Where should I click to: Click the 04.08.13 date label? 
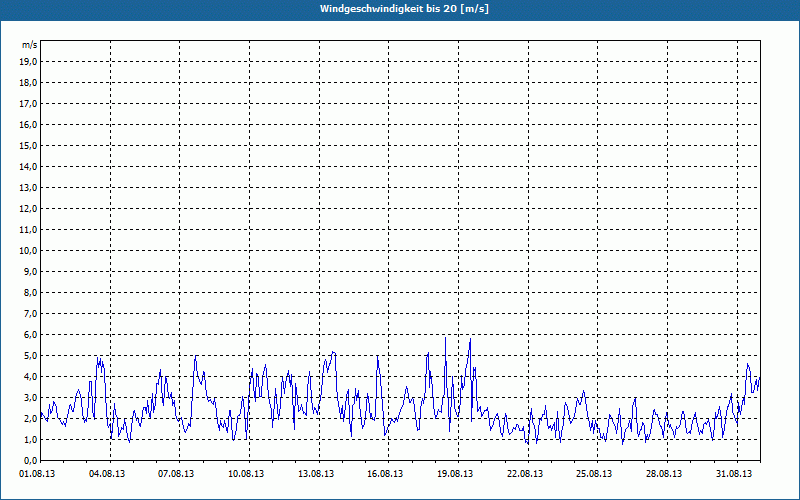(x=107, y=474)
